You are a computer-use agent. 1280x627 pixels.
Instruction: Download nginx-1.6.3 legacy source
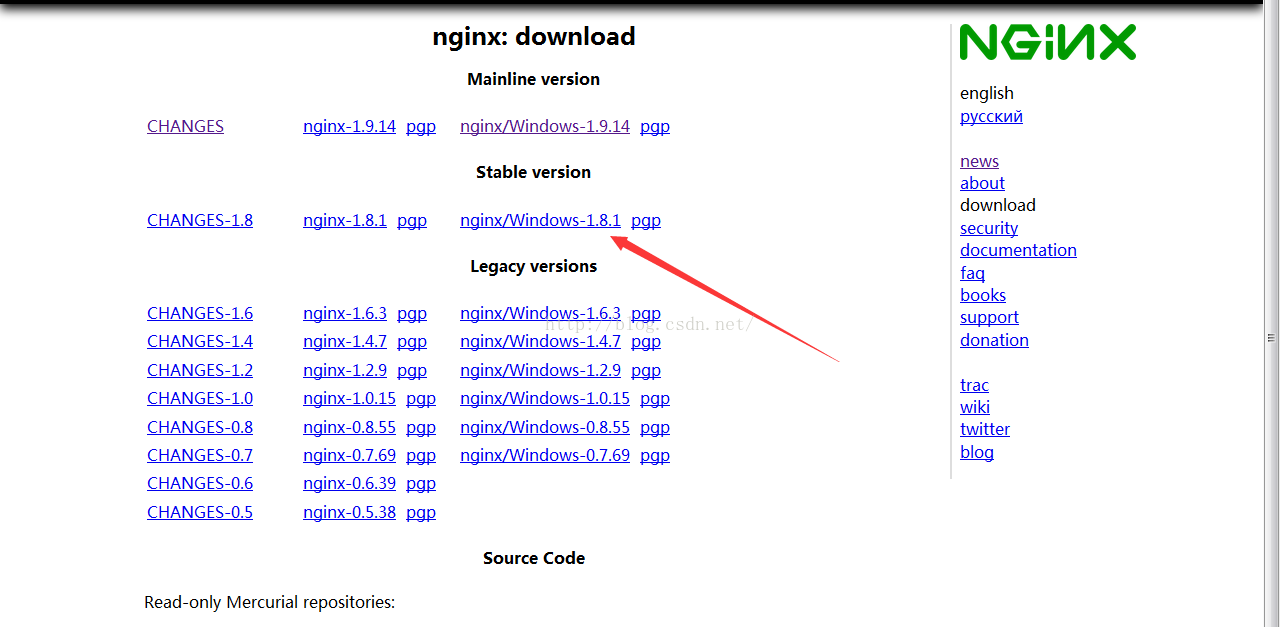point(345,313)
